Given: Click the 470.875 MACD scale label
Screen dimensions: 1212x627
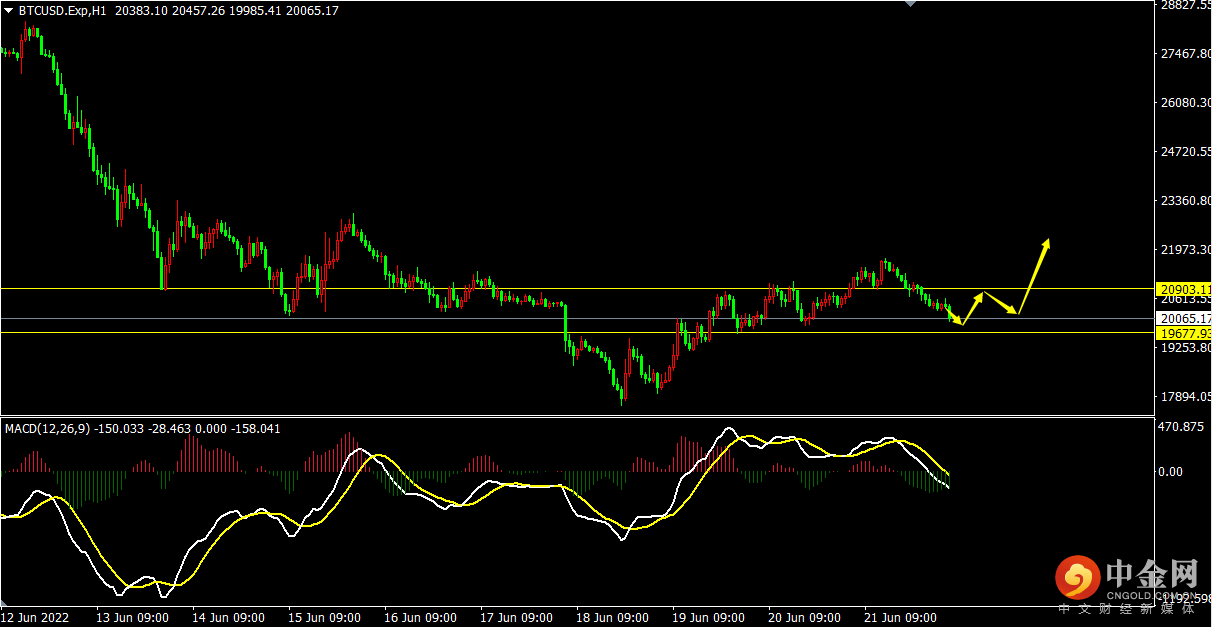Looking at the screenshot, I should [x=1182, y=427].
